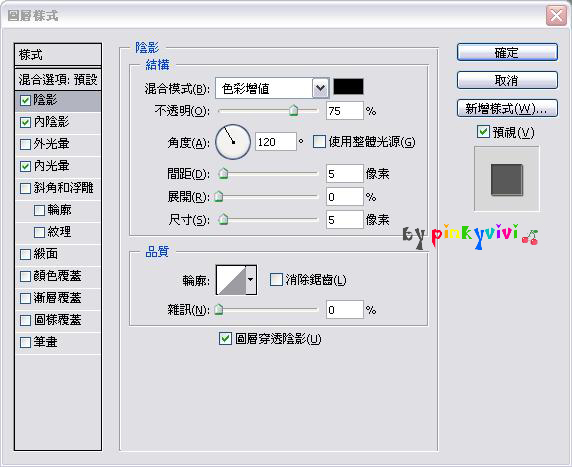The width and height of the screenshot is (572, 467).
Task: Click the contour curve thumbnail
Action: point(231,280)
